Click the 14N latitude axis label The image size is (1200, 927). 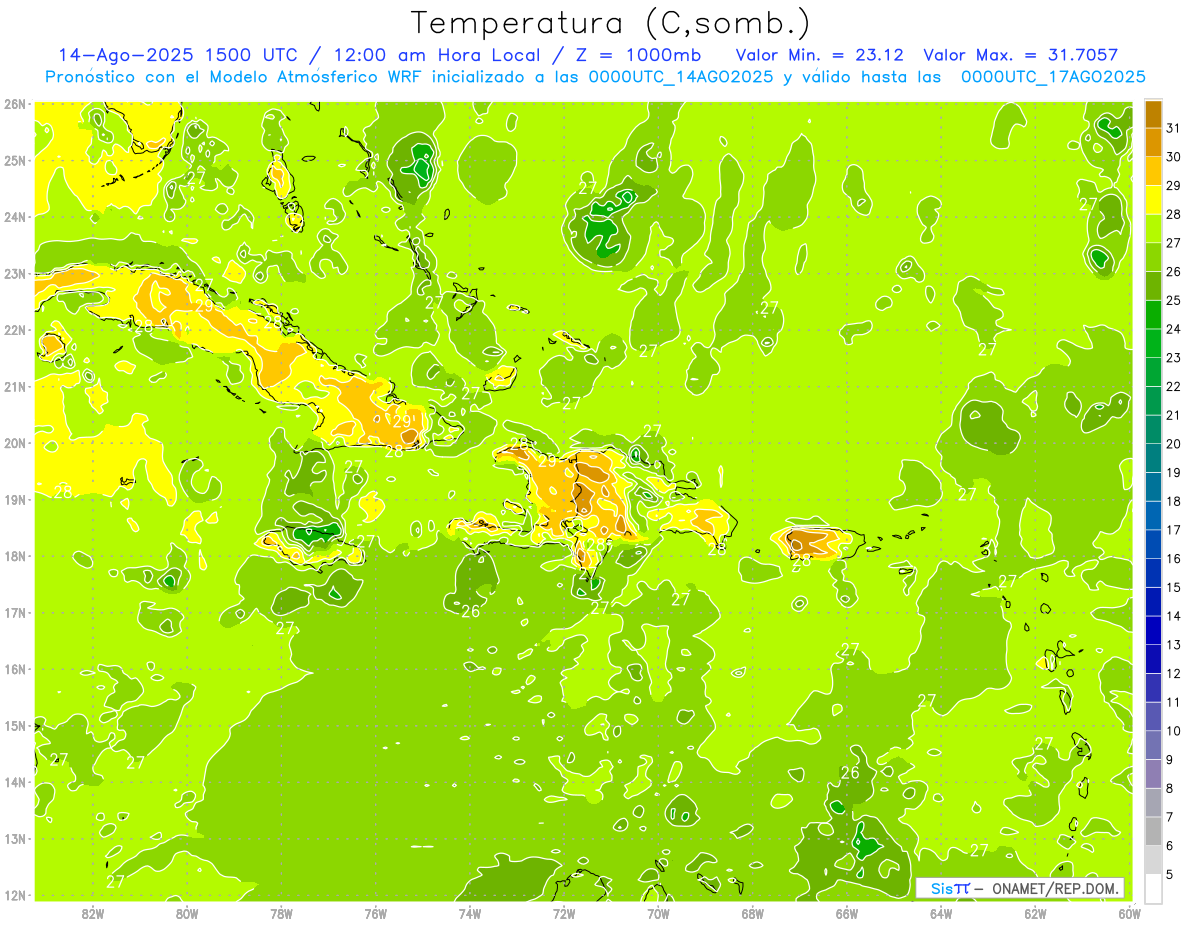click(x=14, y=782)
